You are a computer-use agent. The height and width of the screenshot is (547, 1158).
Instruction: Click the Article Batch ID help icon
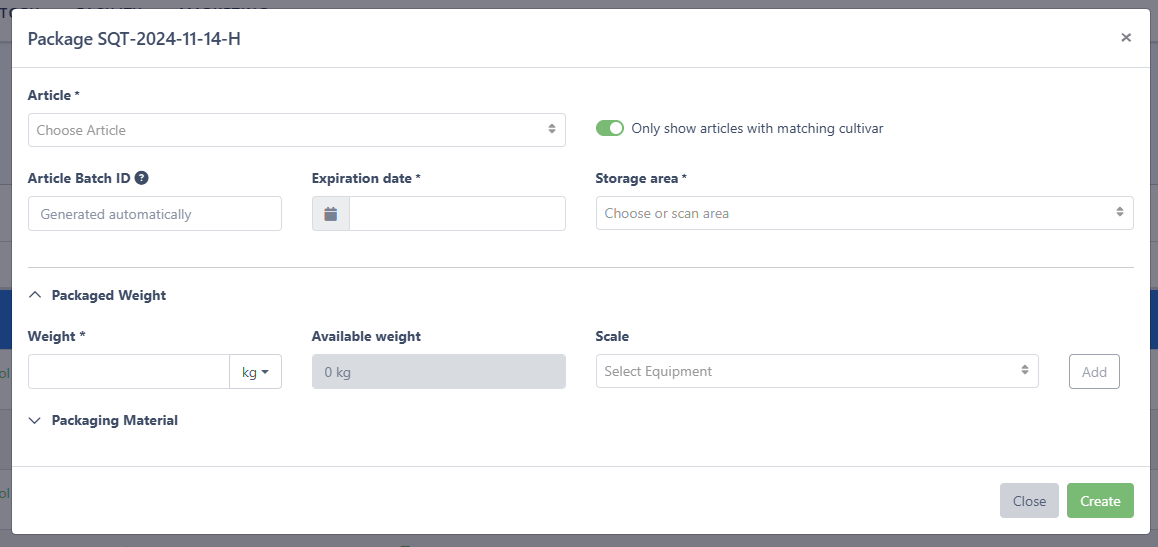[x=142, y=178]
